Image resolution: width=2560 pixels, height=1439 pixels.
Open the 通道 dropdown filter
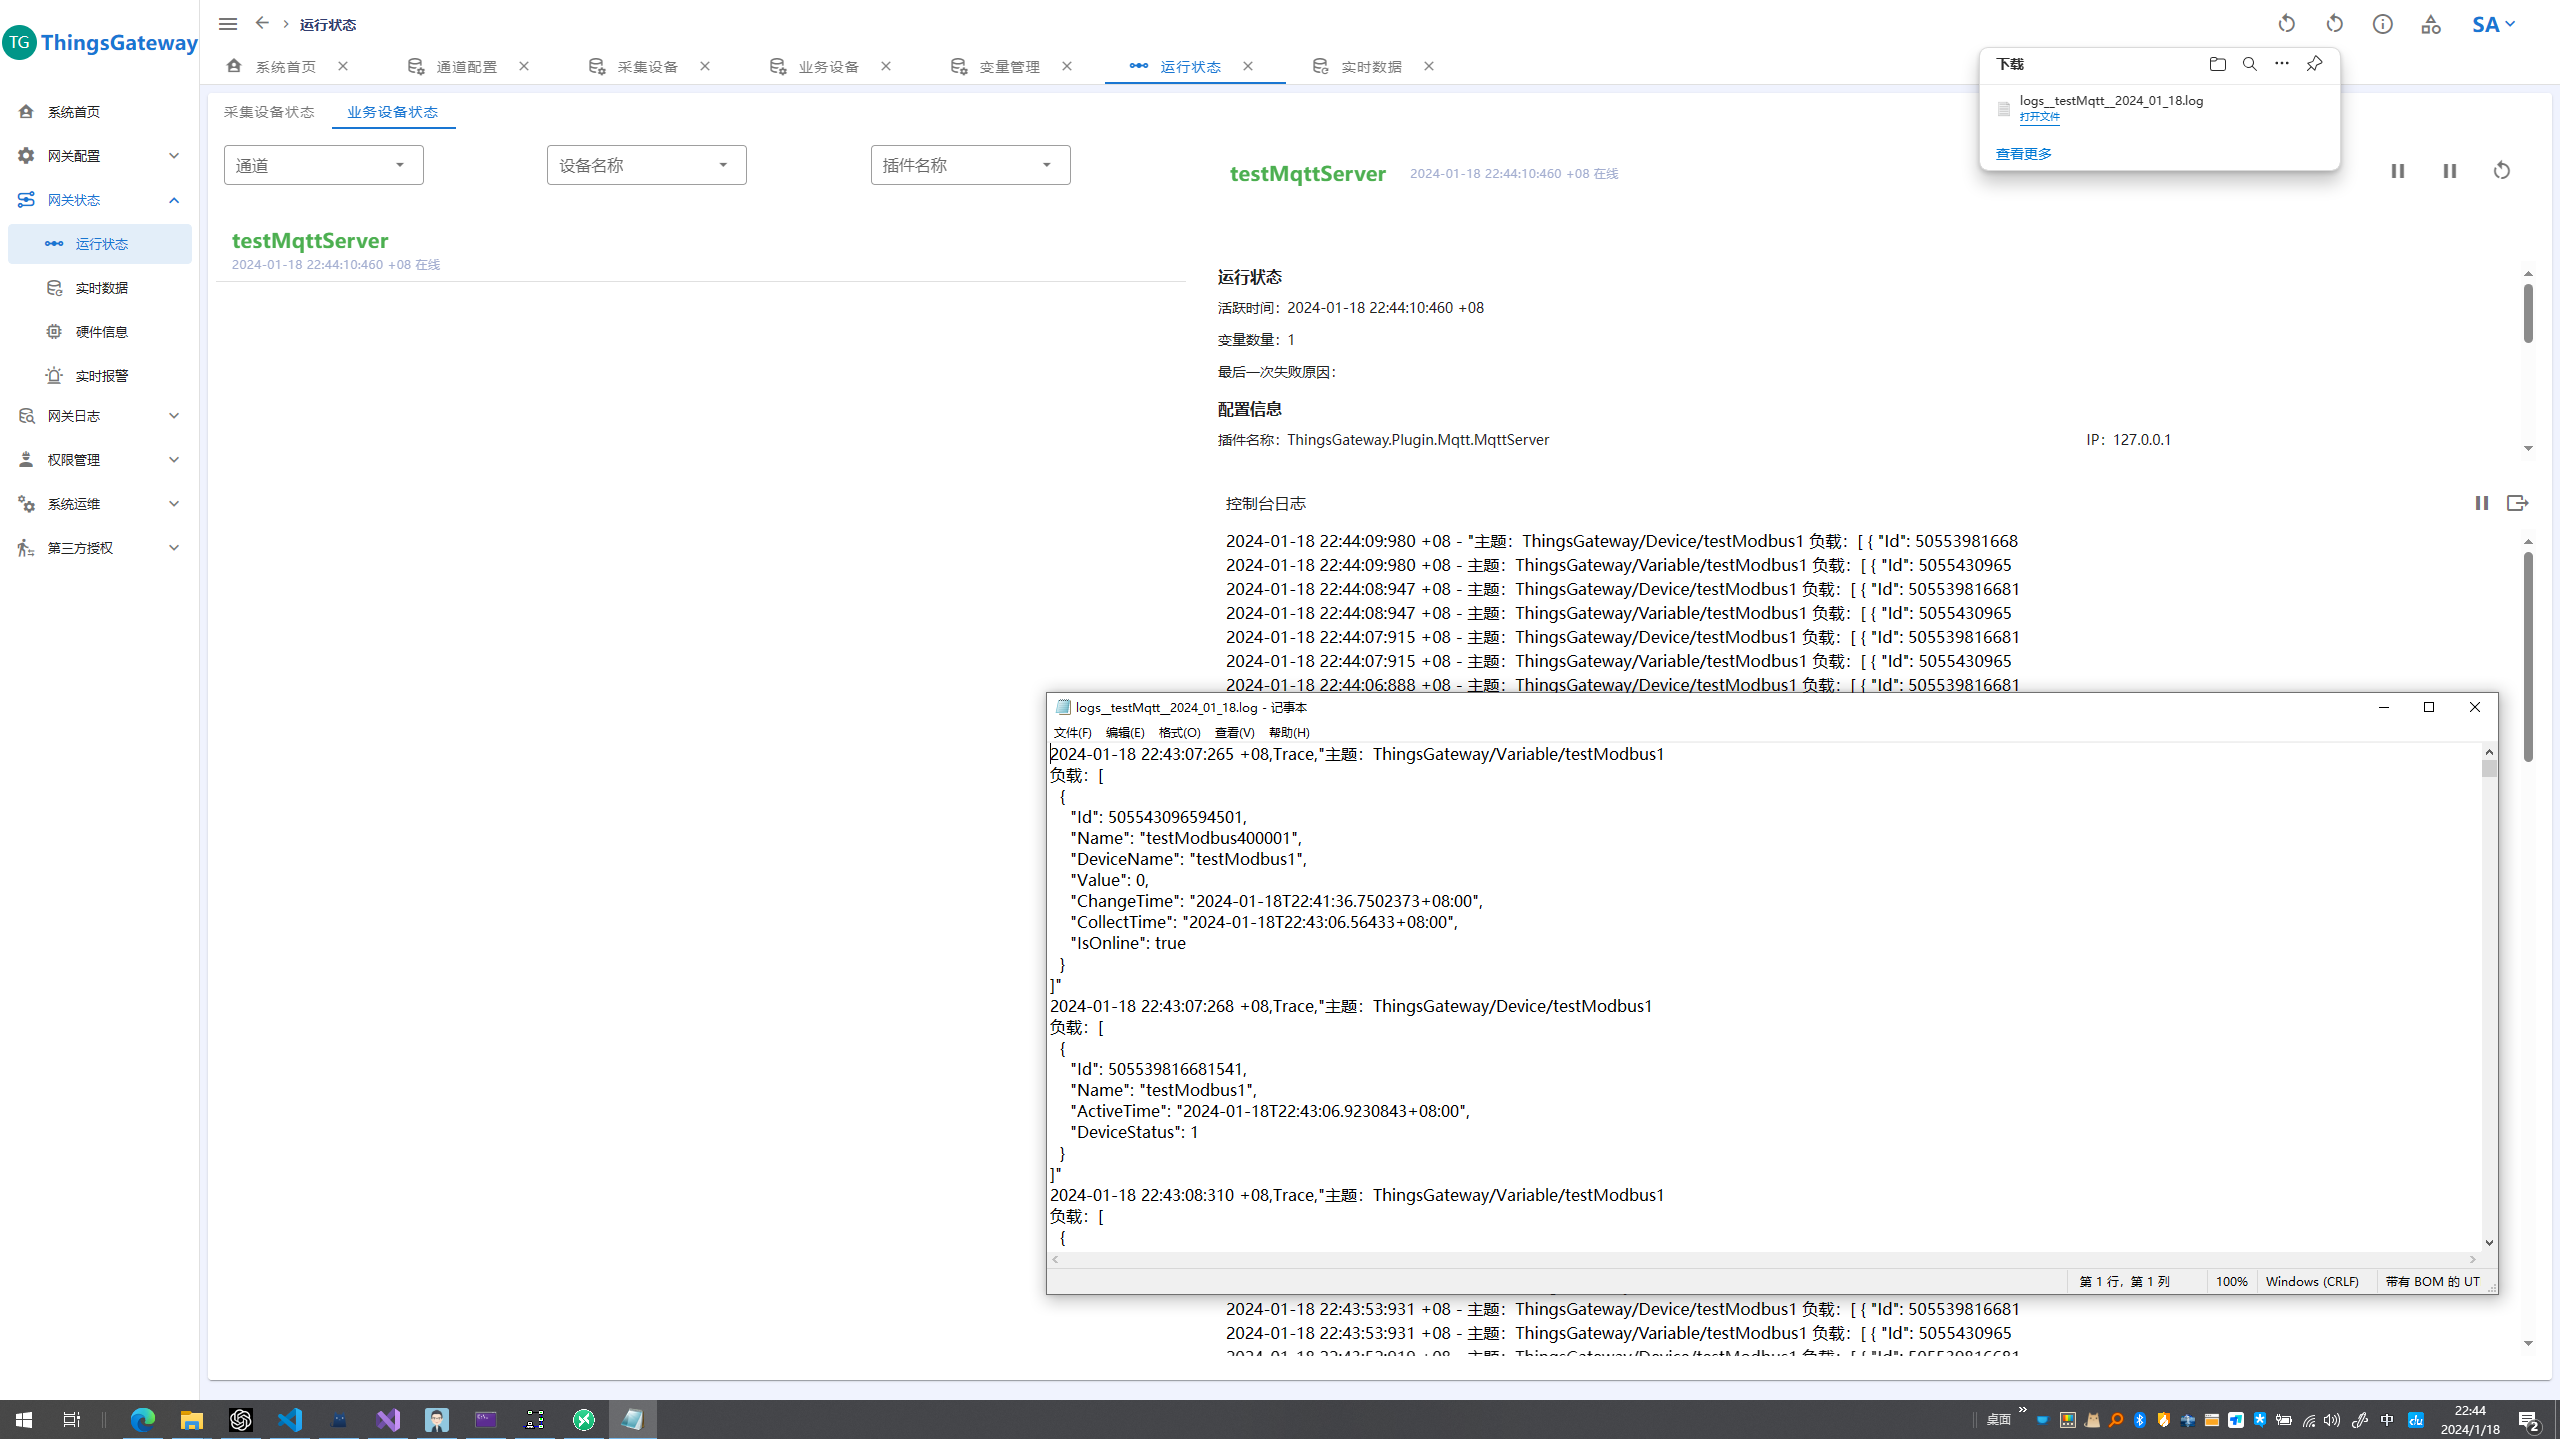pos(323,165)
